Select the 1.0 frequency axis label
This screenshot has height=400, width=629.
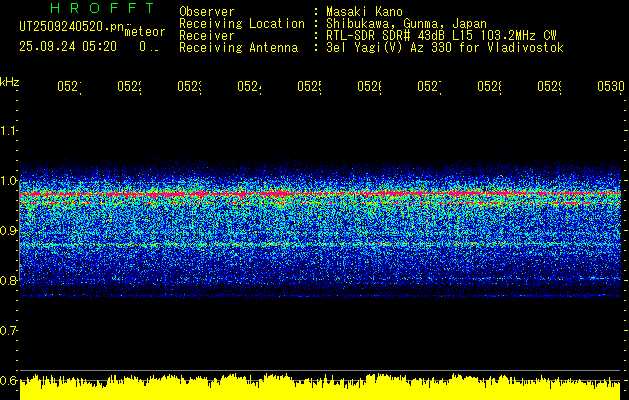pos(8,180)
